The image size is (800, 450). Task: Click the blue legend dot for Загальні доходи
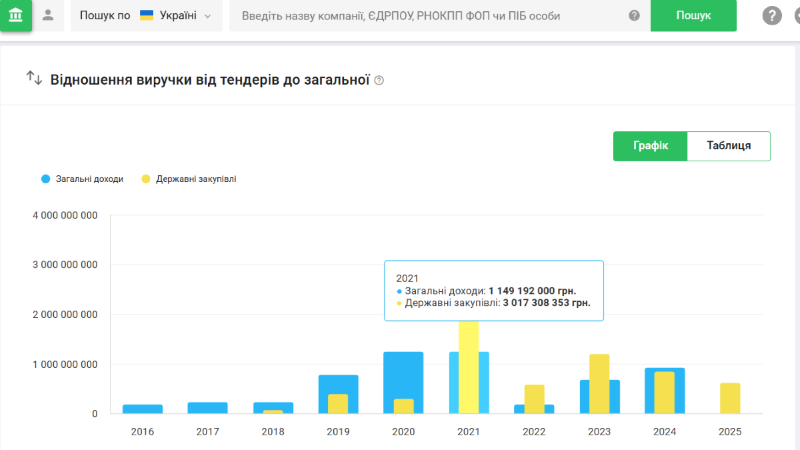[x=45, y=179]
